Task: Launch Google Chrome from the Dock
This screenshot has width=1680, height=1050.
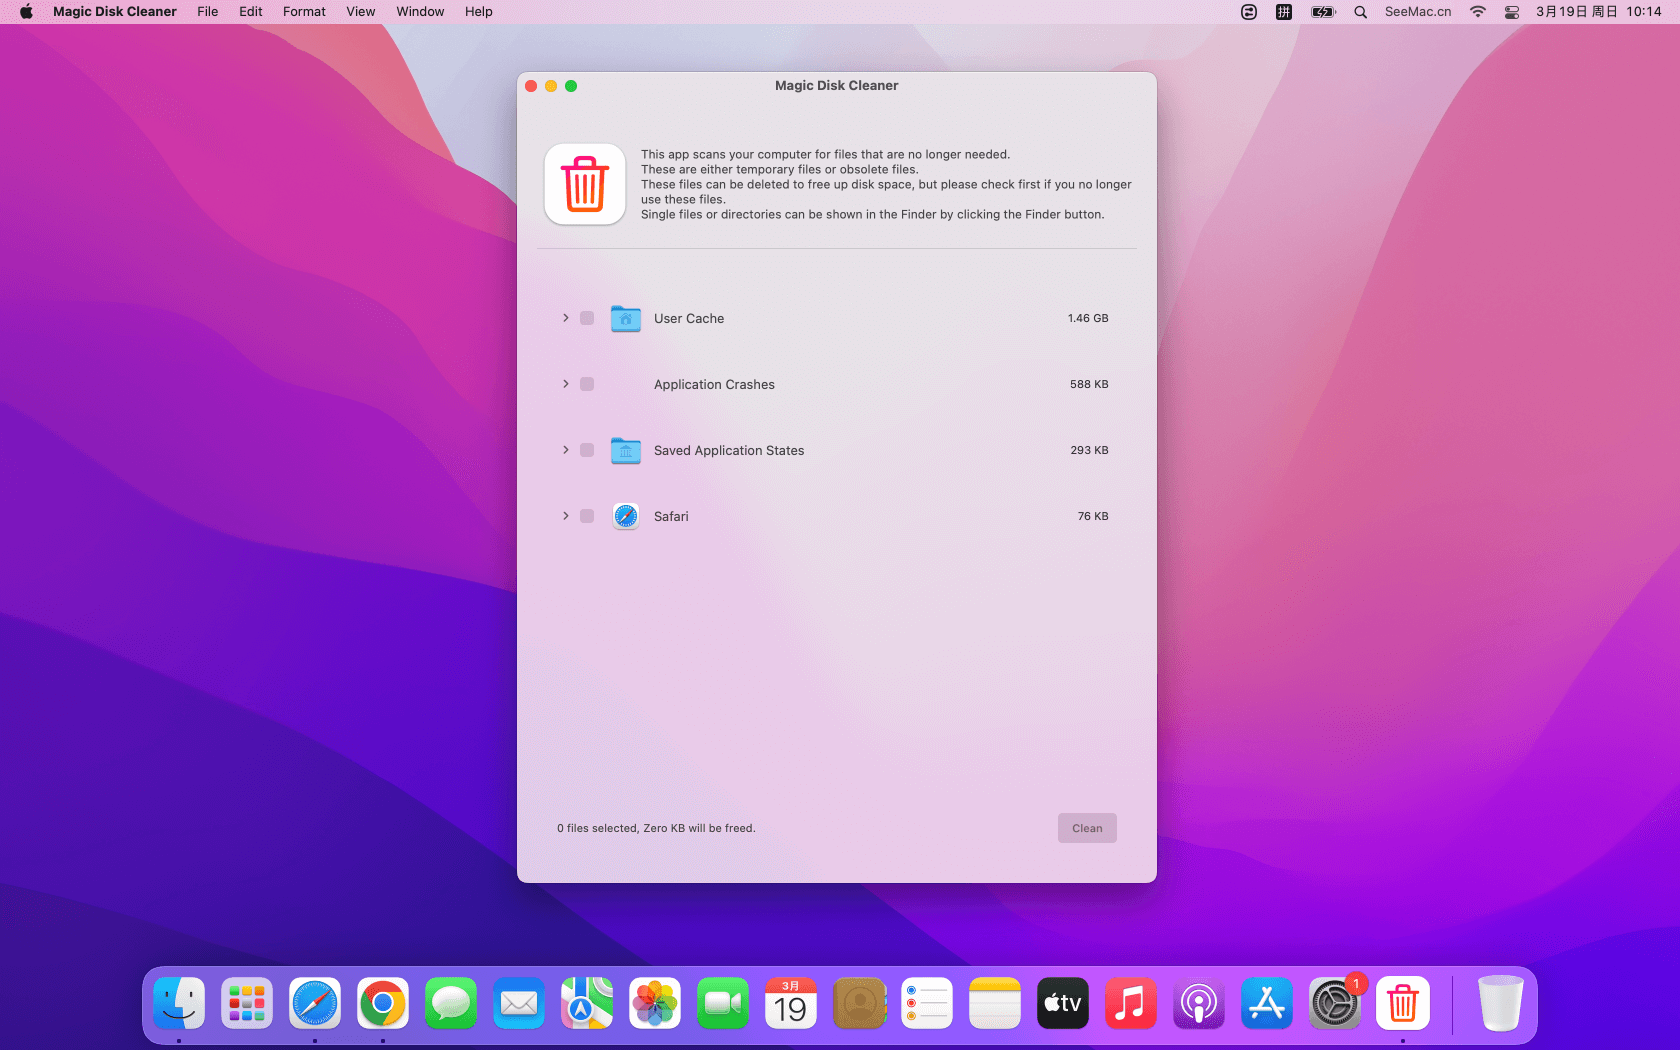Action: 383,1003
